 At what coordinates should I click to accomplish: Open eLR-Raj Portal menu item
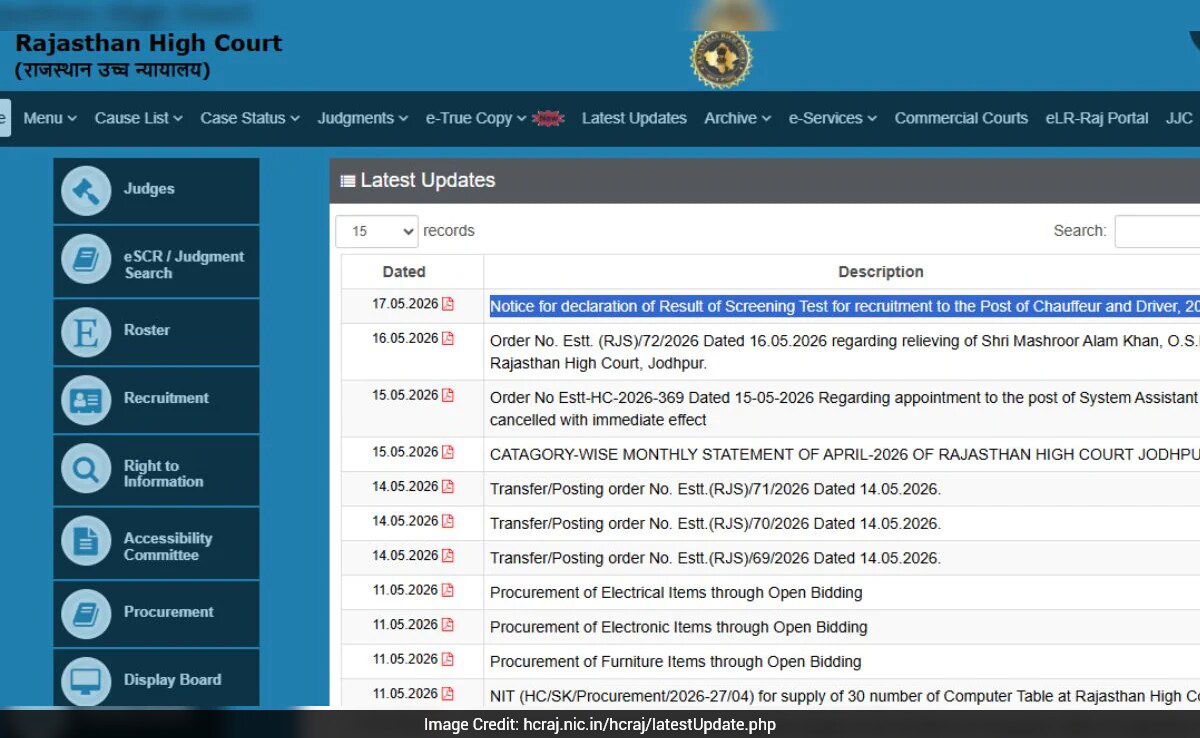tap(1097, 118)
